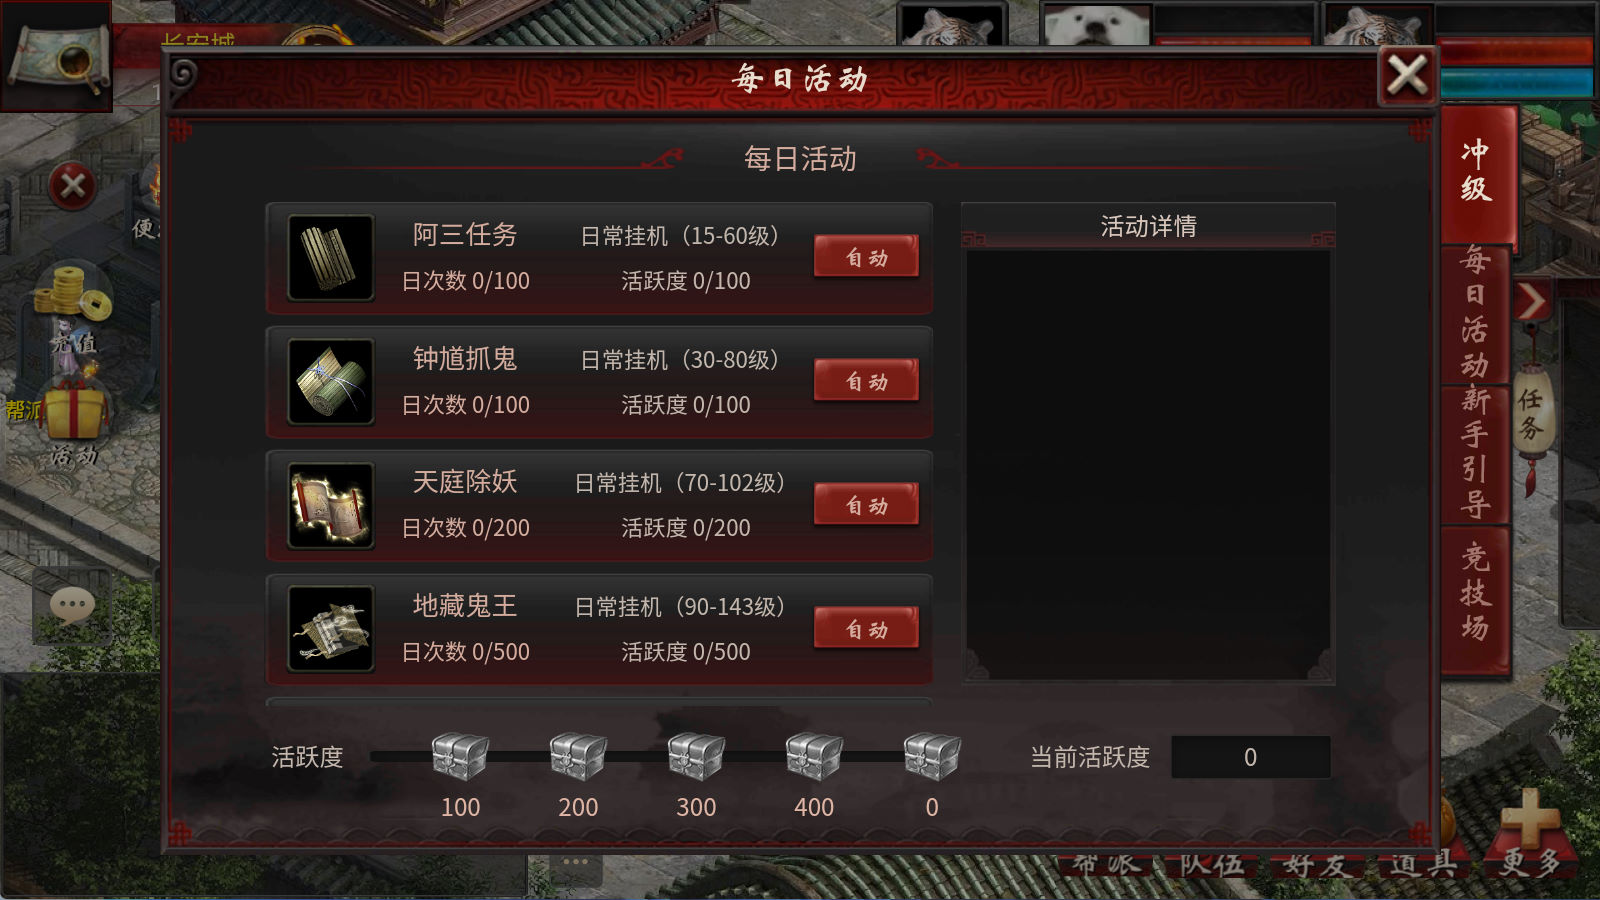Open the chat speech bubble icon
Screen dimensions: 1600x900
tap(72, 606)
